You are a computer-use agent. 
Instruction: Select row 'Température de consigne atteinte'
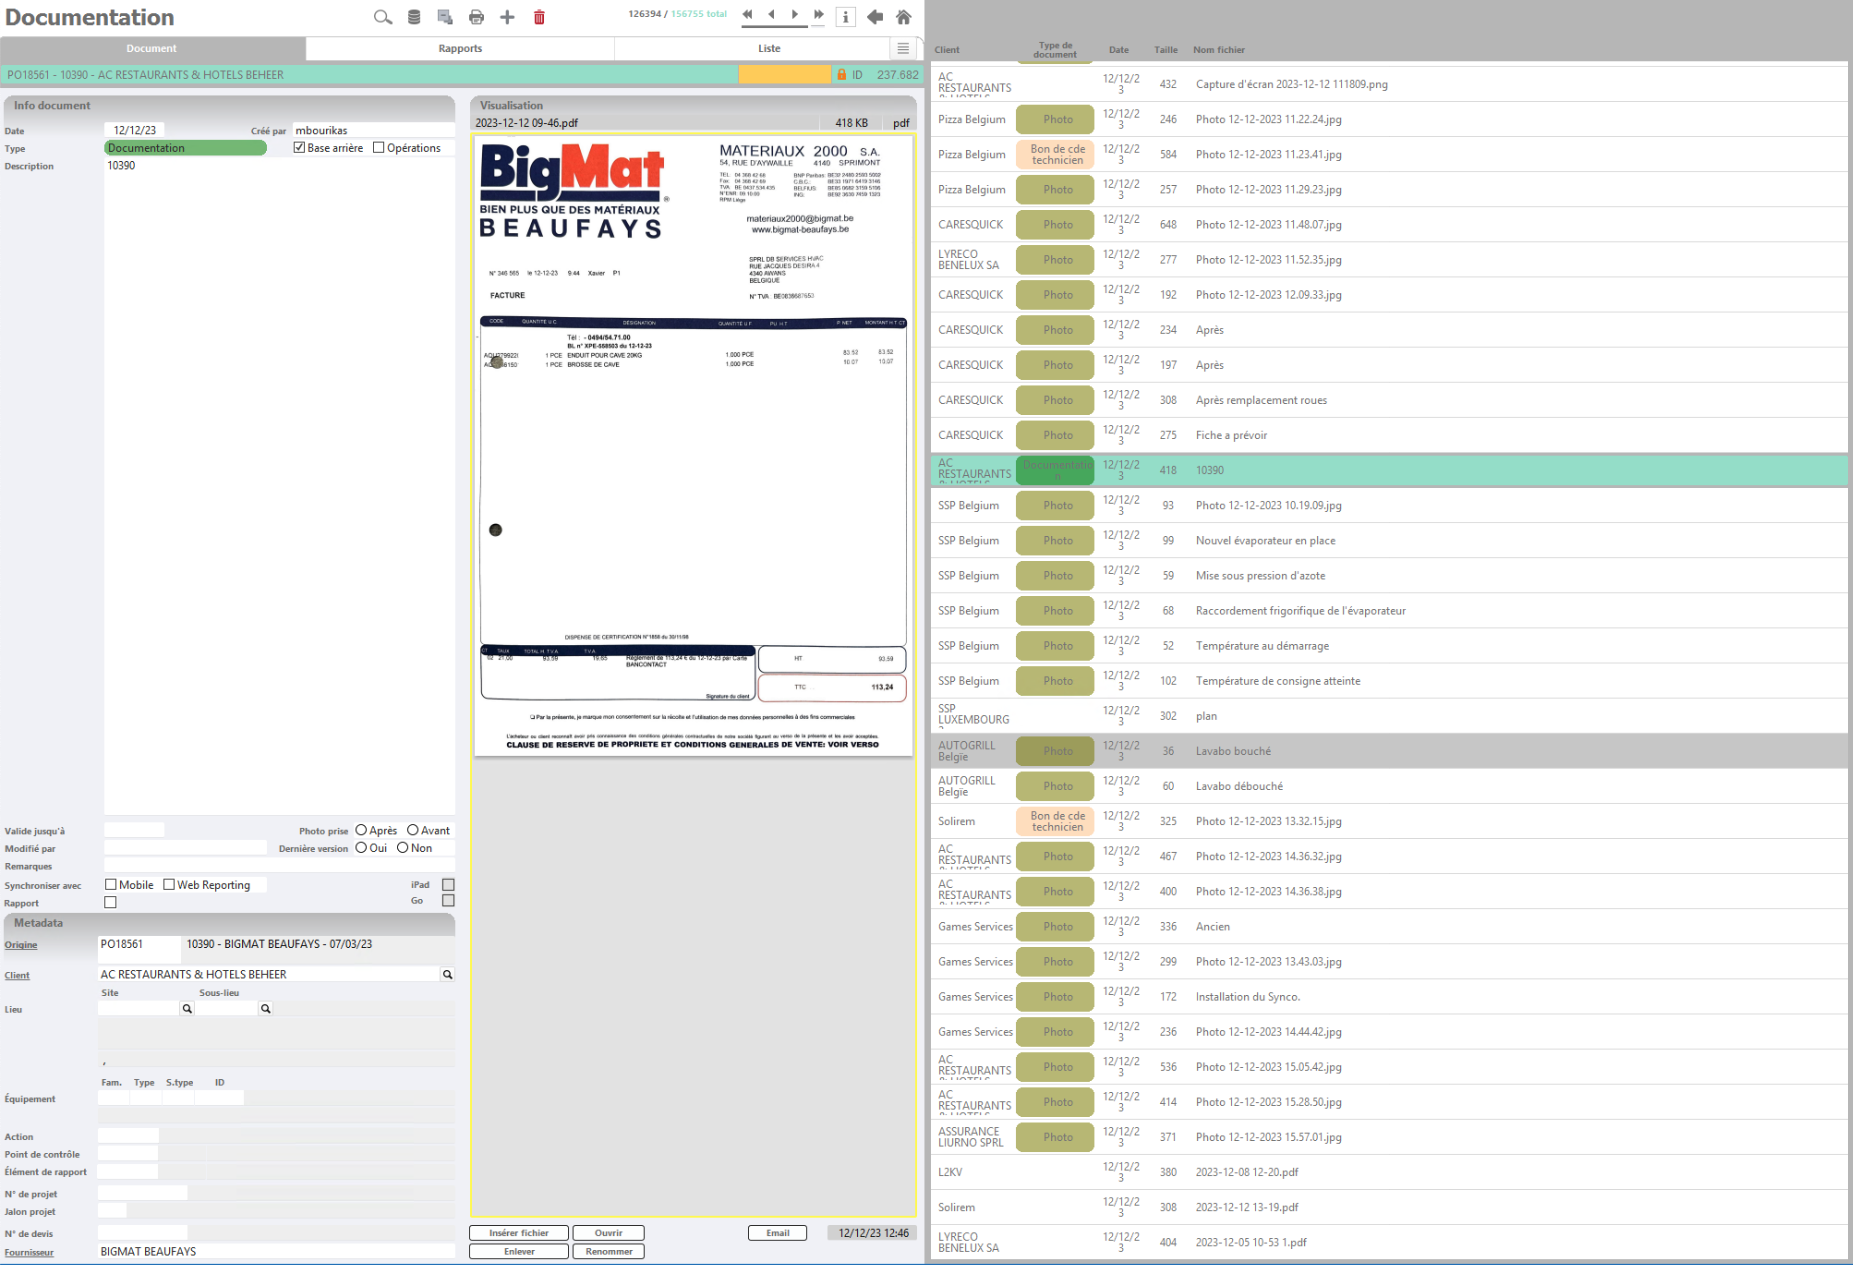1389,681
